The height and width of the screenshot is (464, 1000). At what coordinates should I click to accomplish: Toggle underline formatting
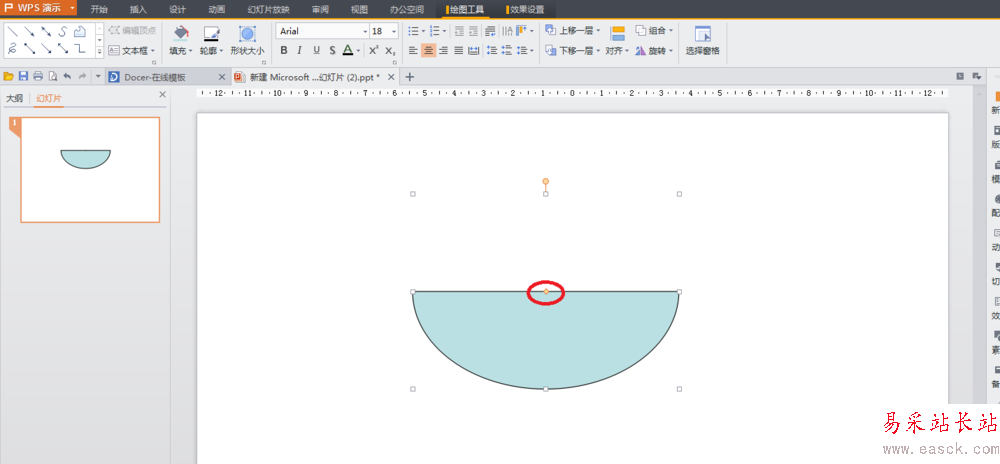316,50
